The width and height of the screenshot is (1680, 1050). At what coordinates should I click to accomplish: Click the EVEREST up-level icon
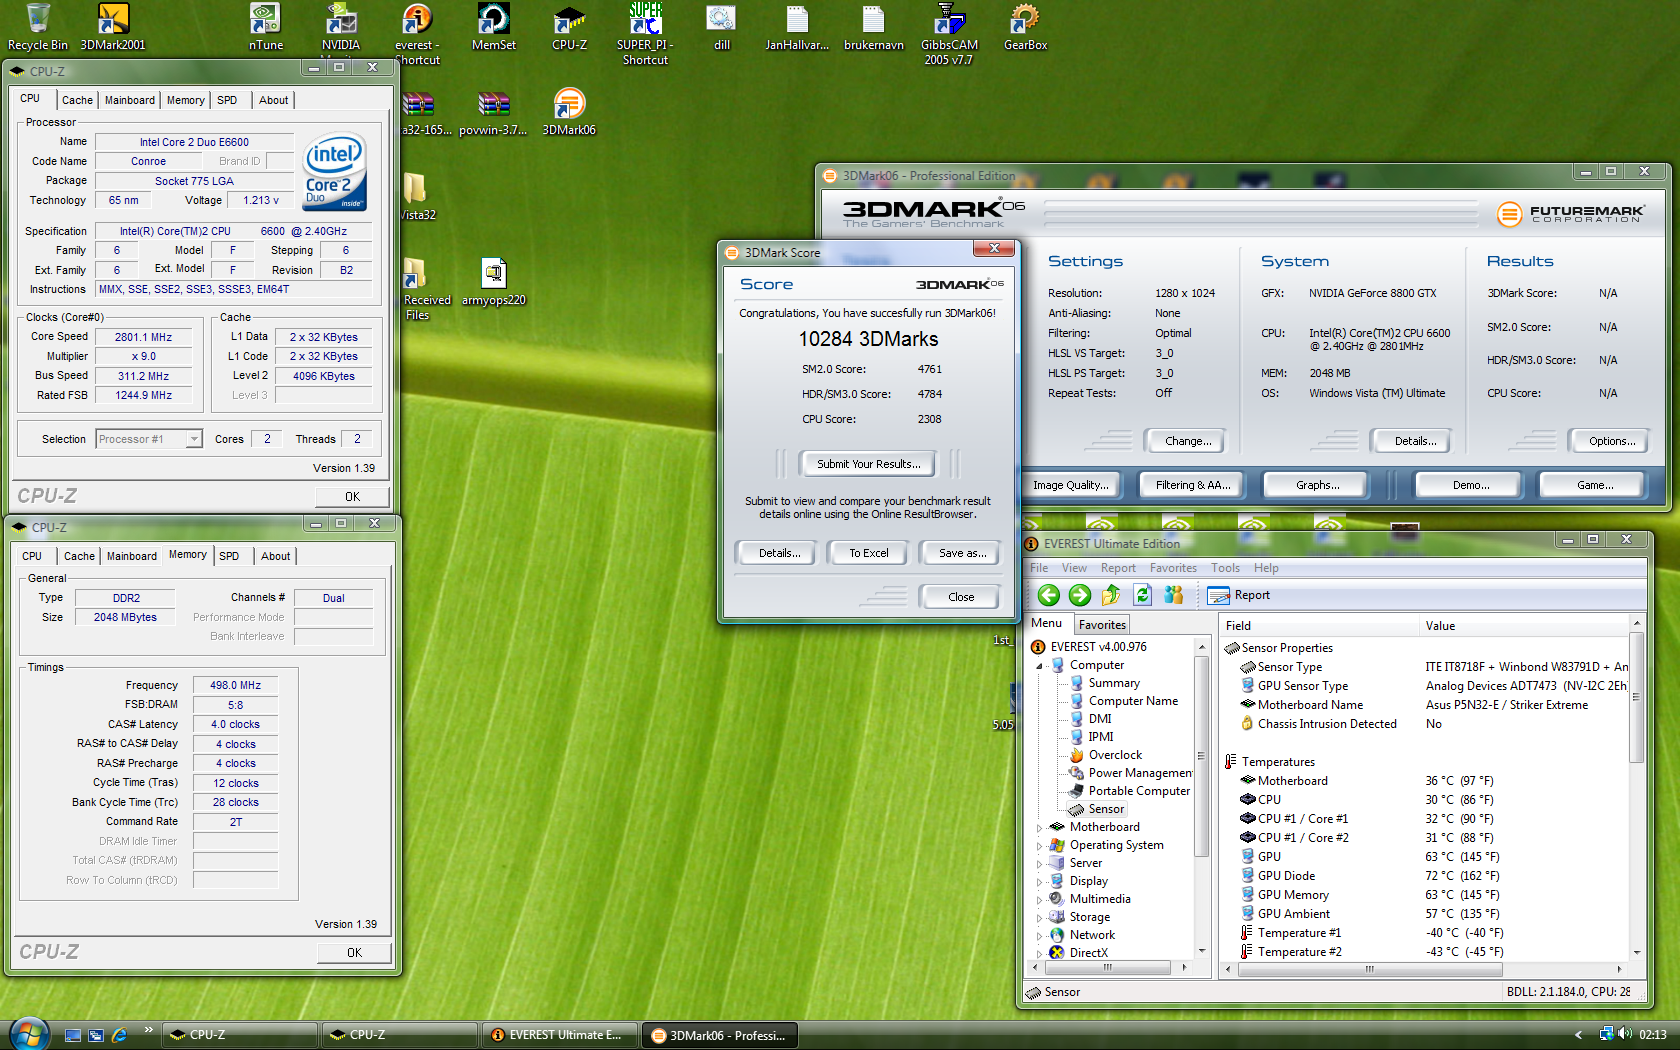pos(1111,595)
